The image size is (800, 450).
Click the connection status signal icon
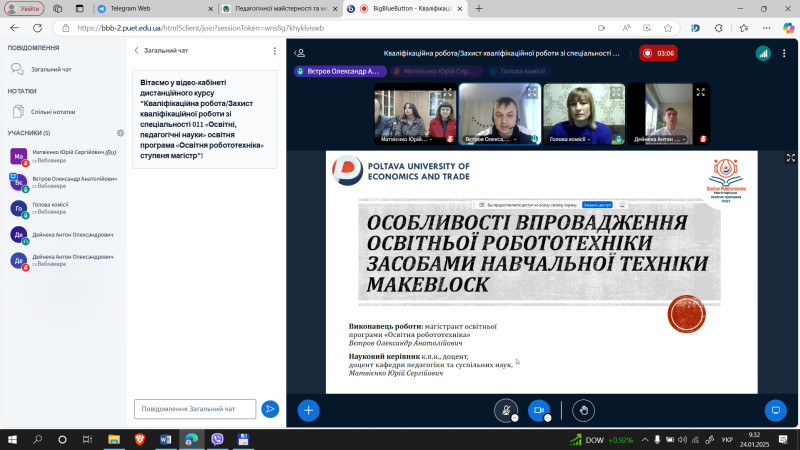click(x=763, y=53)
